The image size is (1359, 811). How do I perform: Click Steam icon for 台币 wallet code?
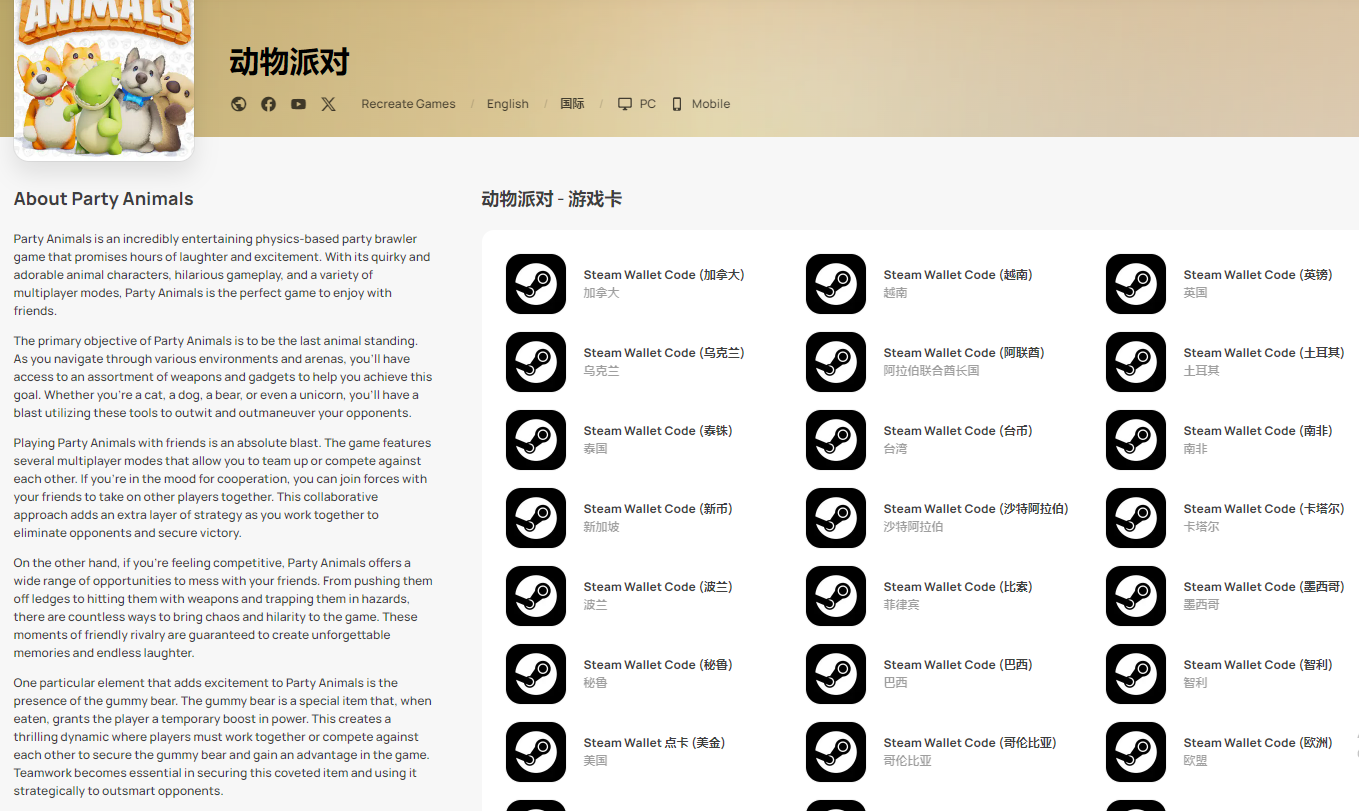836,440
